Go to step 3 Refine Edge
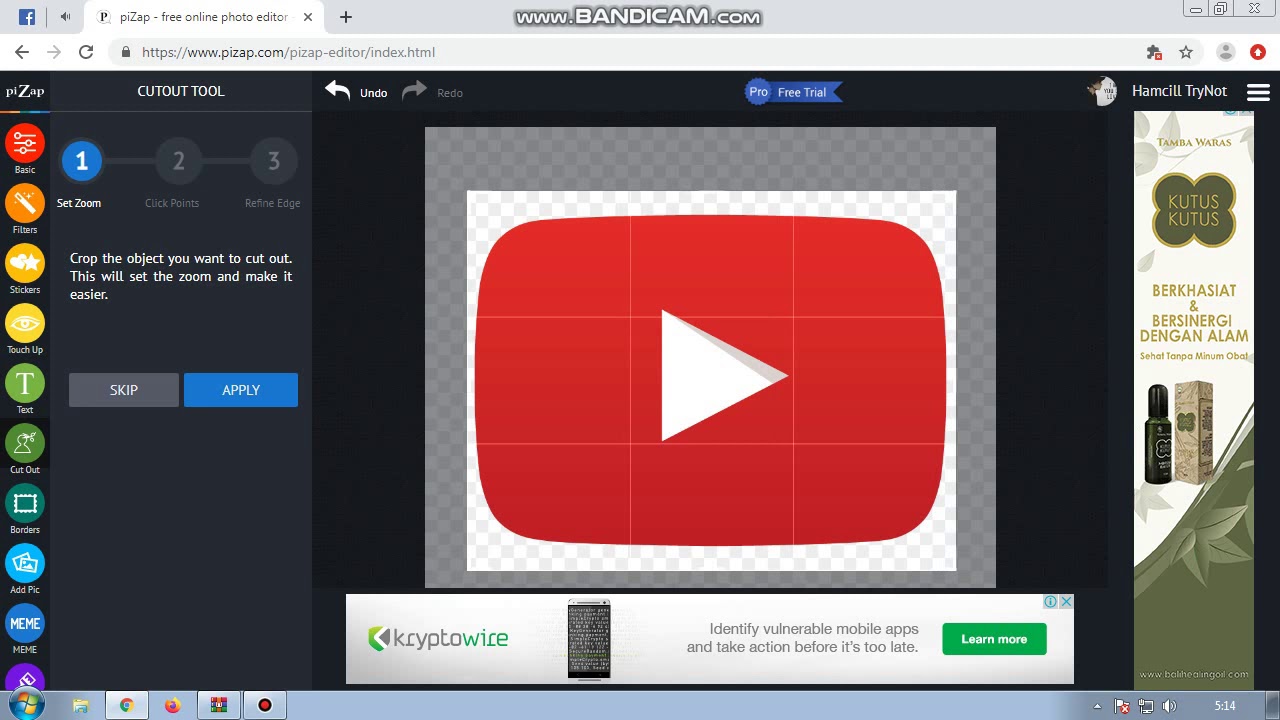 [x=274, y=161]
